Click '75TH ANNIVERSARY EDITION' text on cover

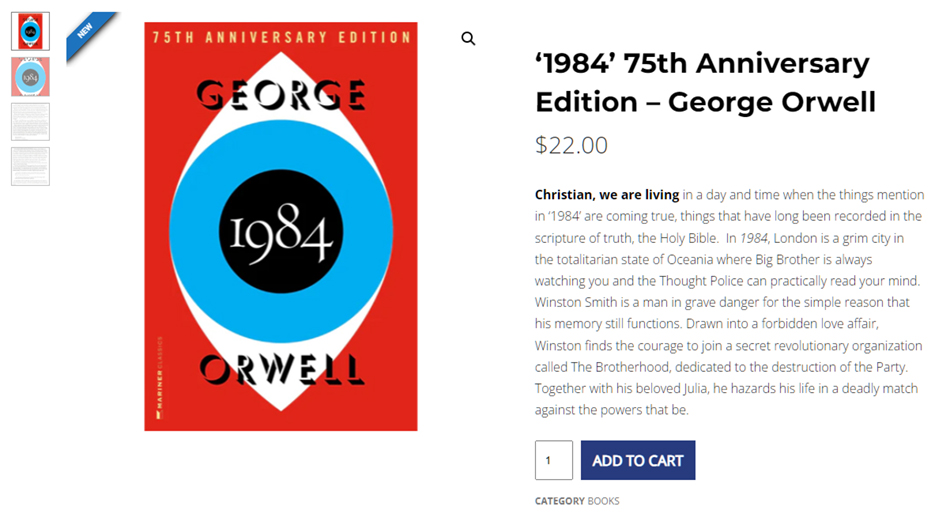(x=281, y=37)
